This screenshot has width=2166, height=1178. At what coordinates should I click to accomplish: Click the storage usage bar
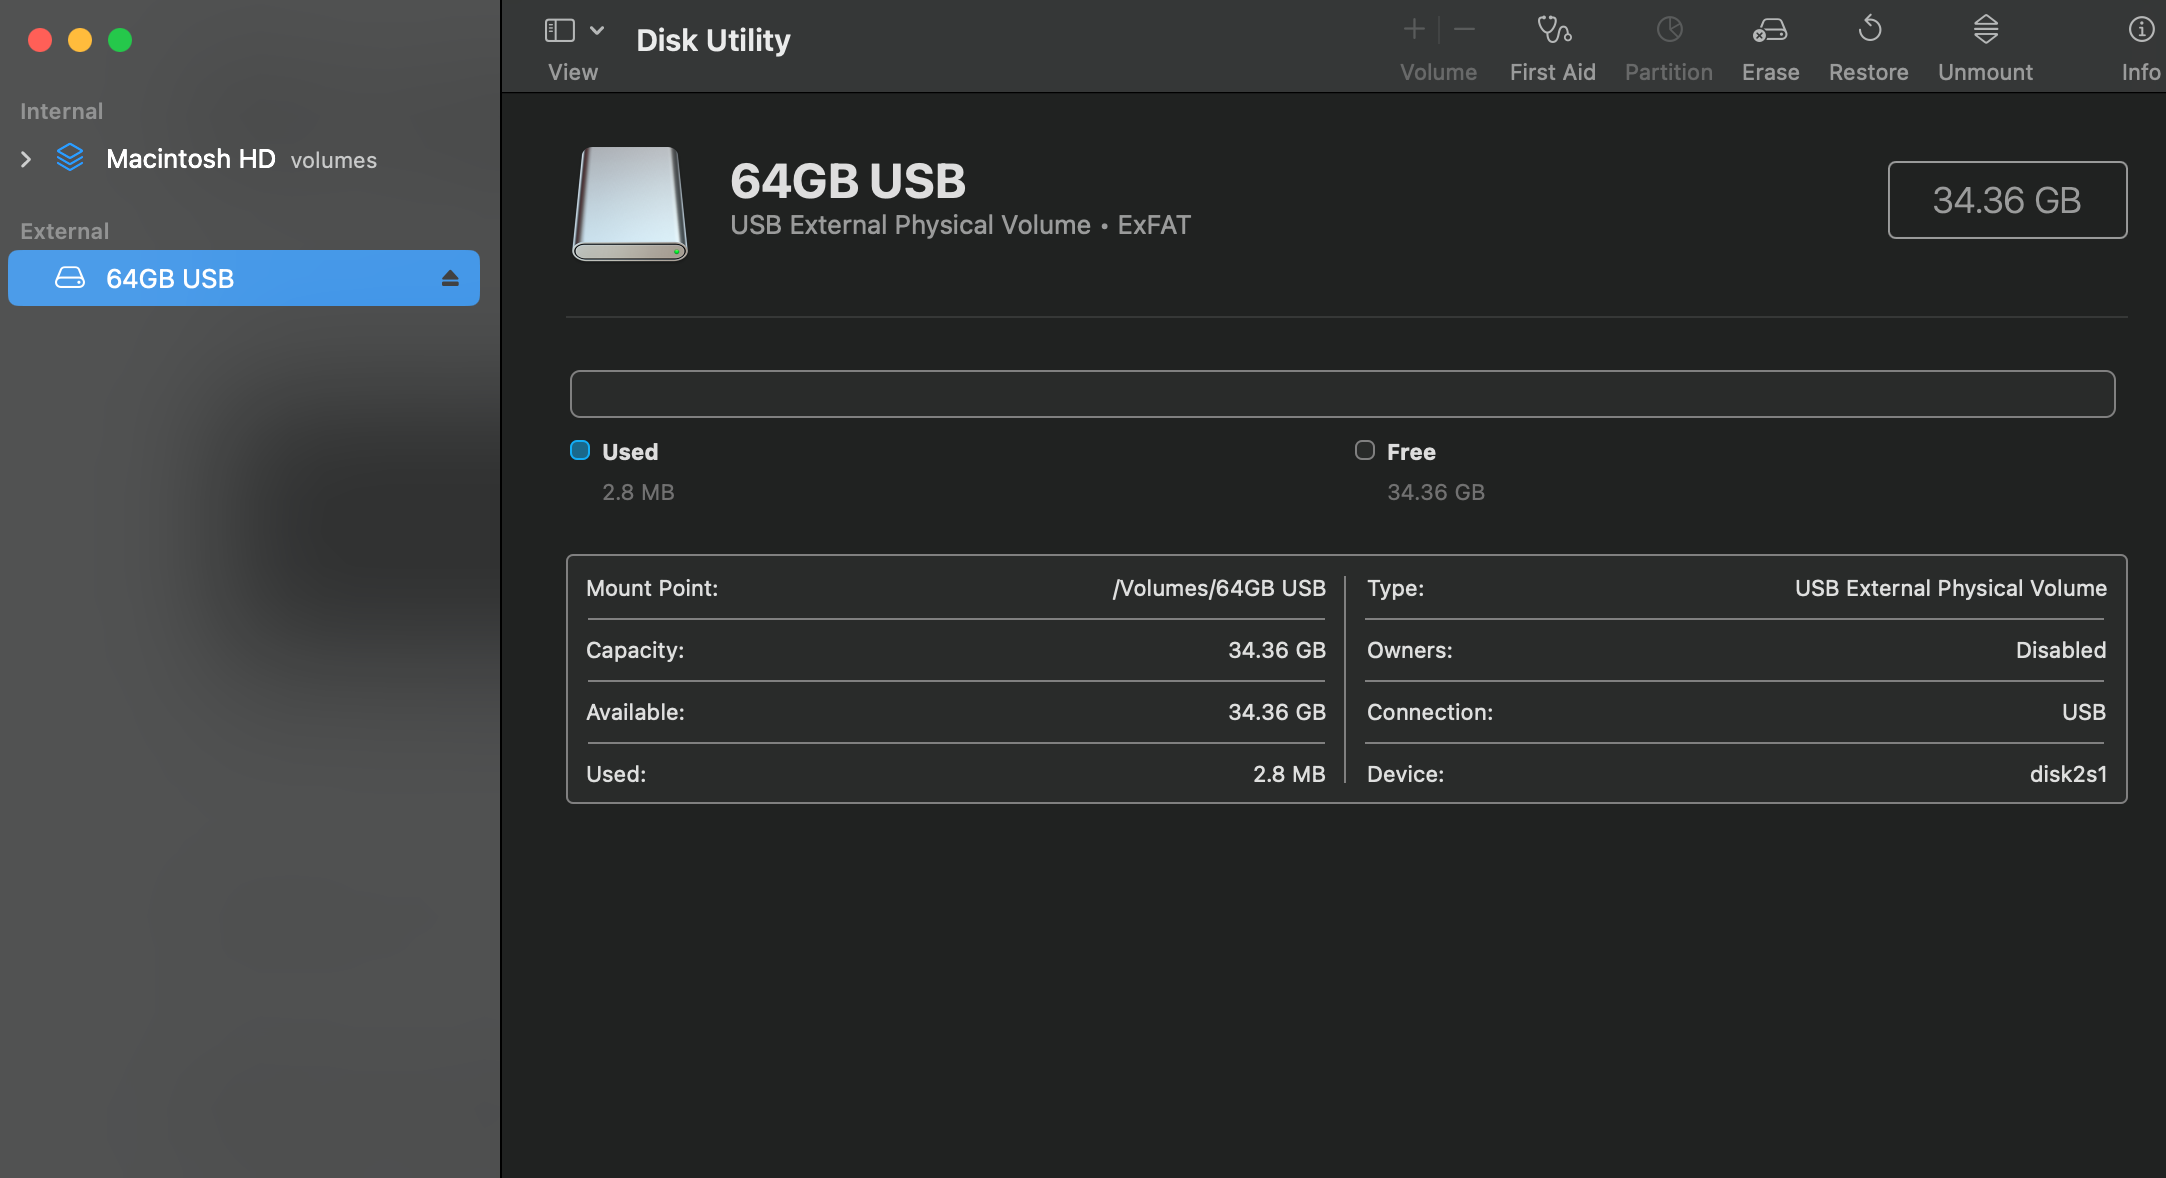[x=1342, y=393]
